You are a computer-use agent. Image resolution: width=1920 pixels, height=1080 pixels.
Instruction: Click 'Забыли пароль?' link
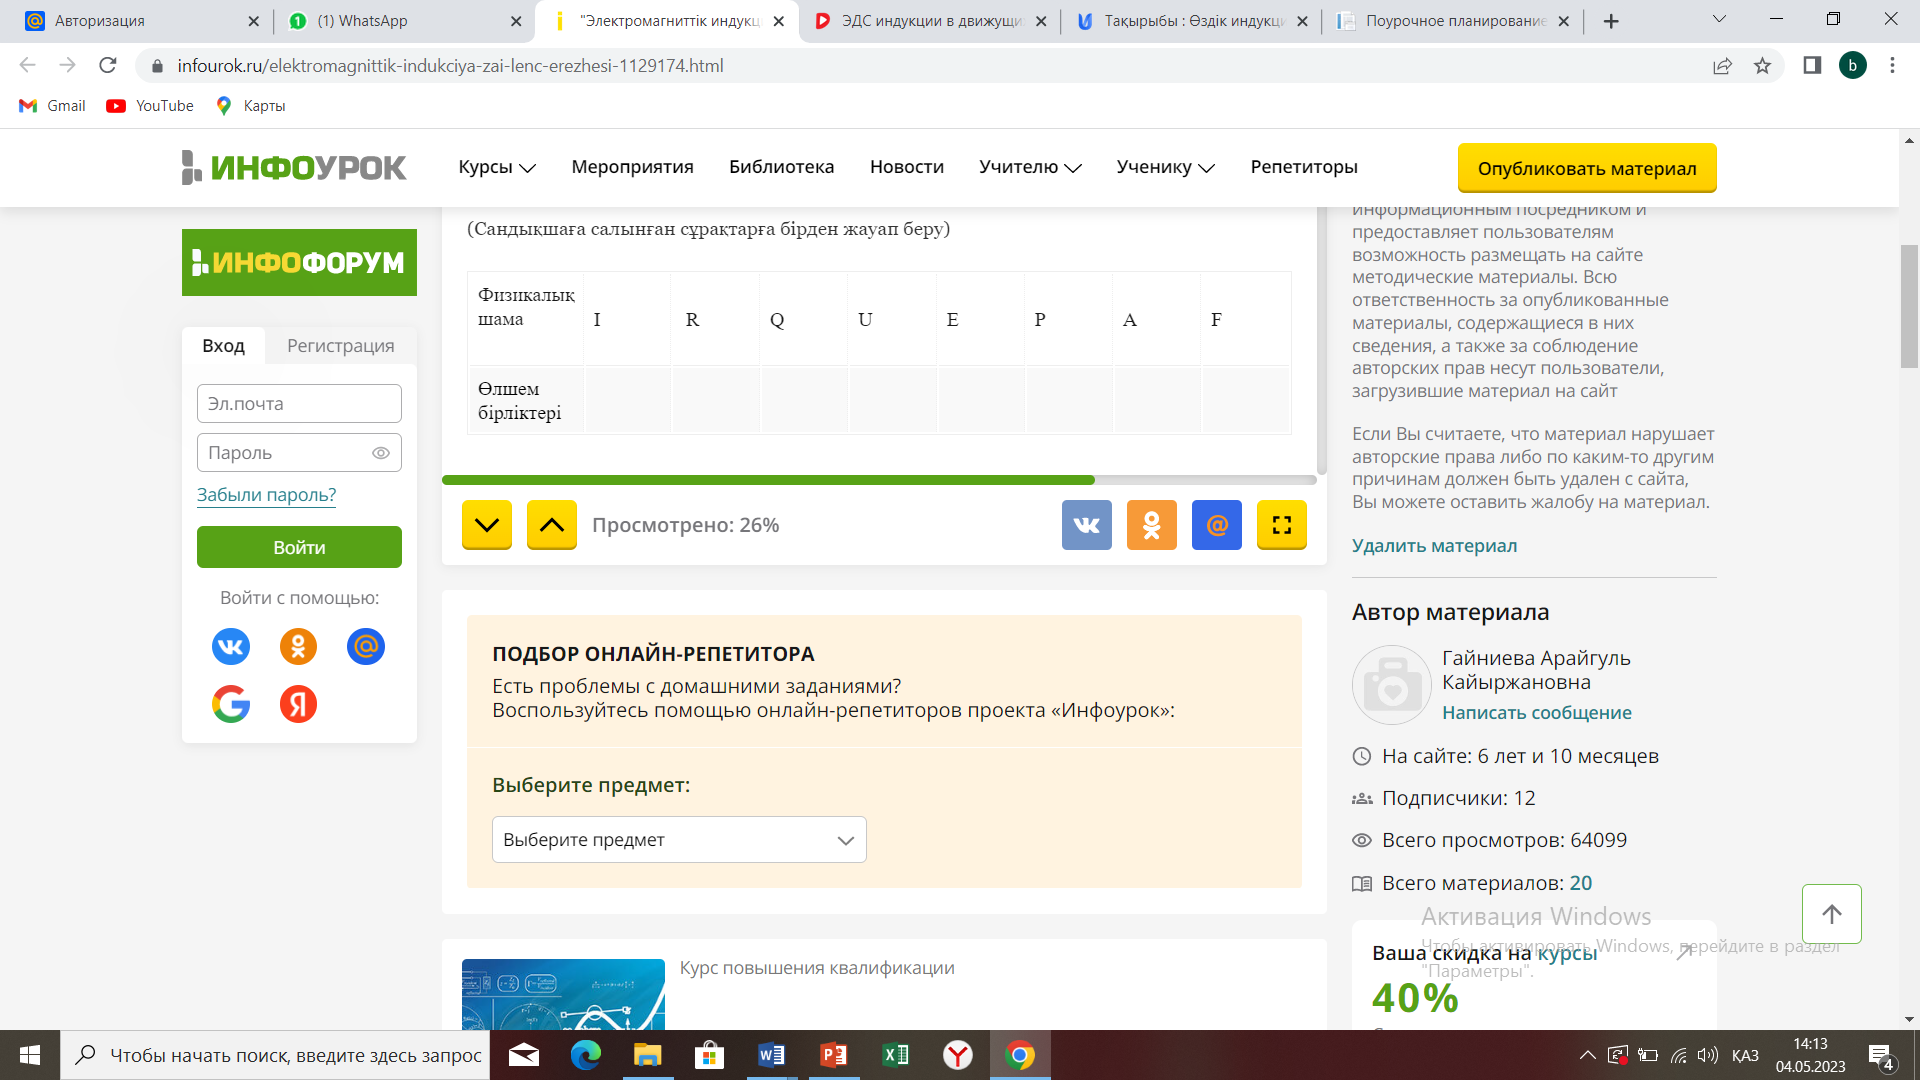(x=266, y=495)
